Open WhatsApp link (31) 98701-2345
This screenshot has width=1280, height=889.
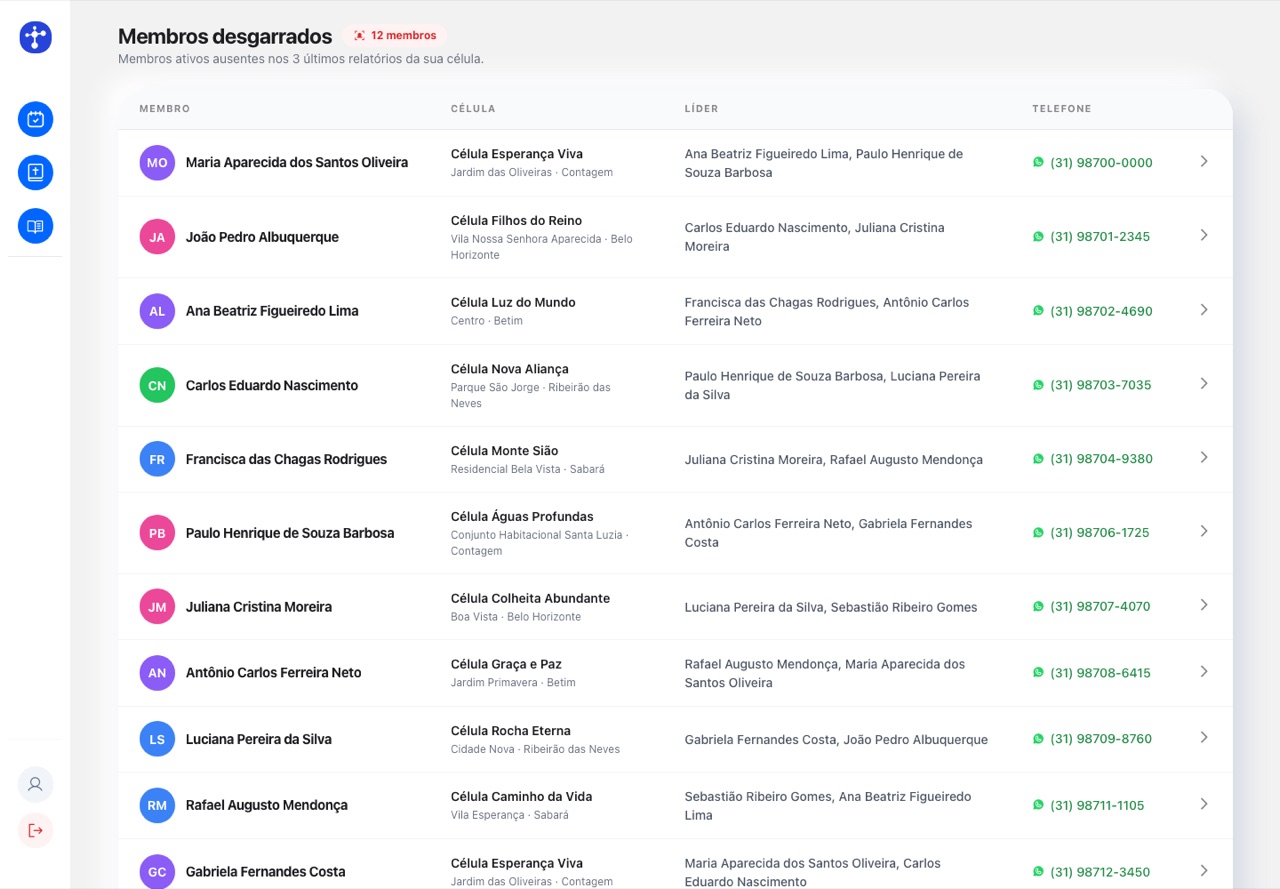(x=1092, y=237)
